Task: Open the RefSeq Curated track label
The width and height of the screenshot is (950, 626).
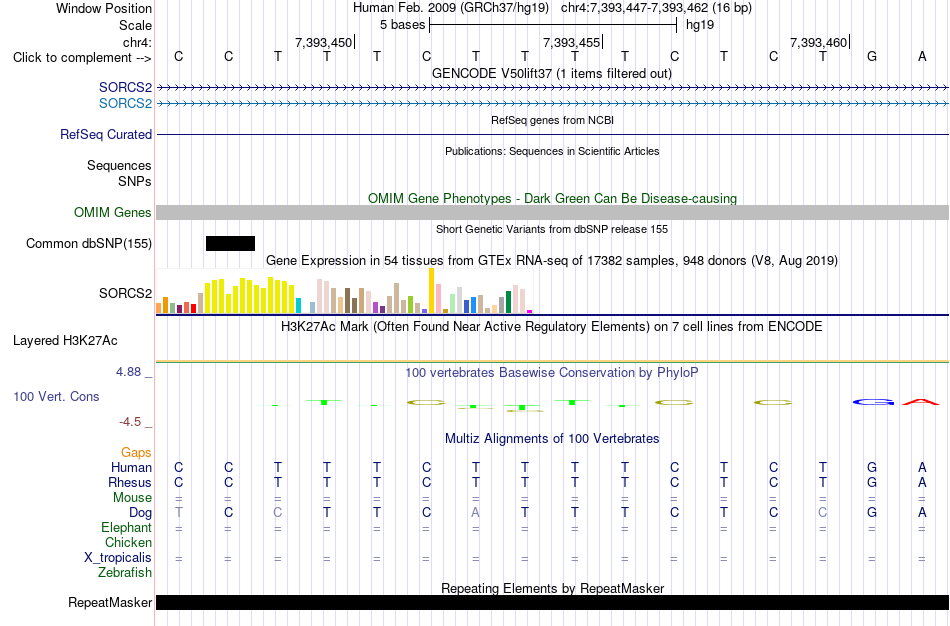Action: click(106, 135)
